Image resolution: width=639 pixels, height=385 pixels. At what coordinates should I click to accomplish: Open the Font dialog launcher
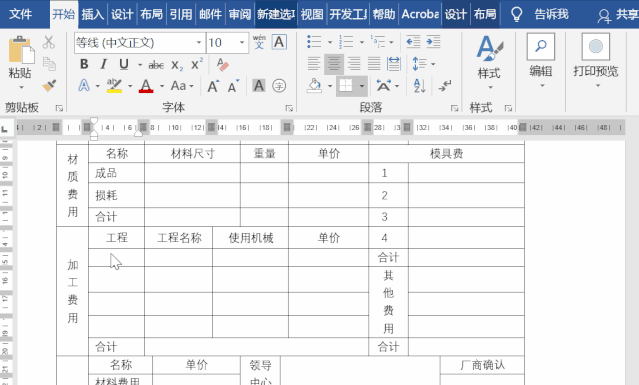(289, 108)
